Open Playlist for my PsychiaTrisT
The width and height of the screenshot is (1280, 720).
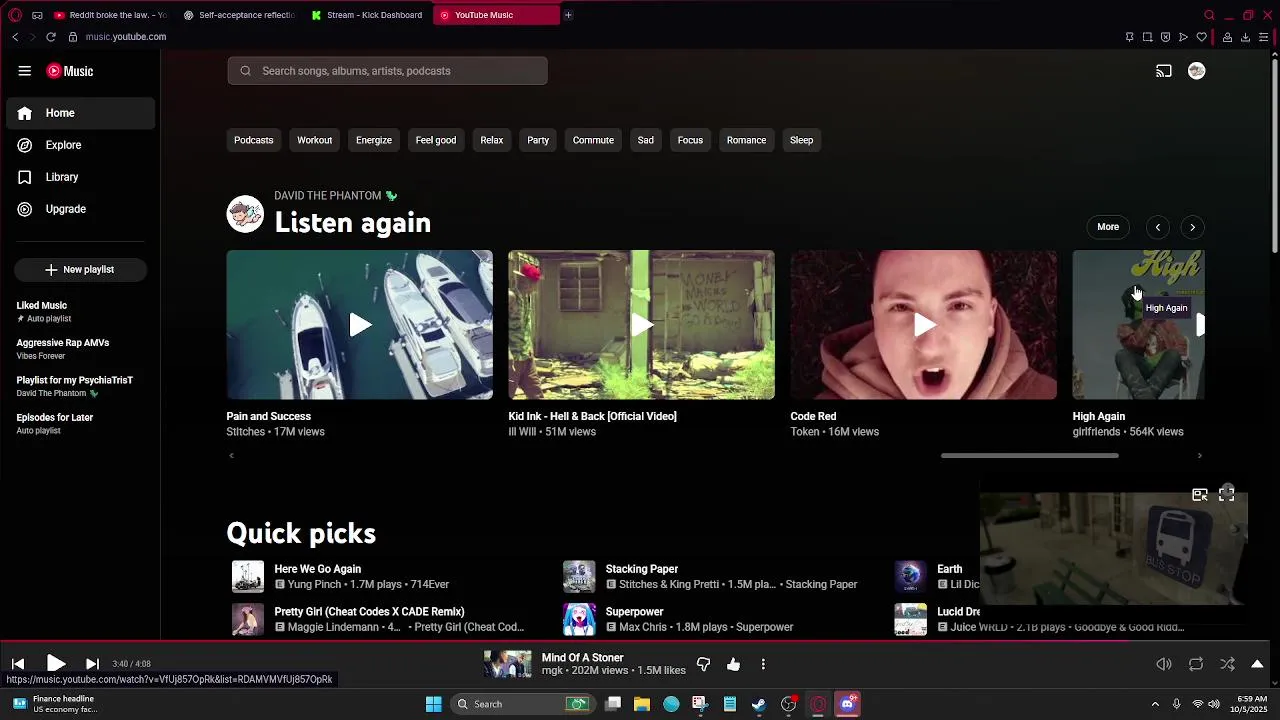(81, 386)
